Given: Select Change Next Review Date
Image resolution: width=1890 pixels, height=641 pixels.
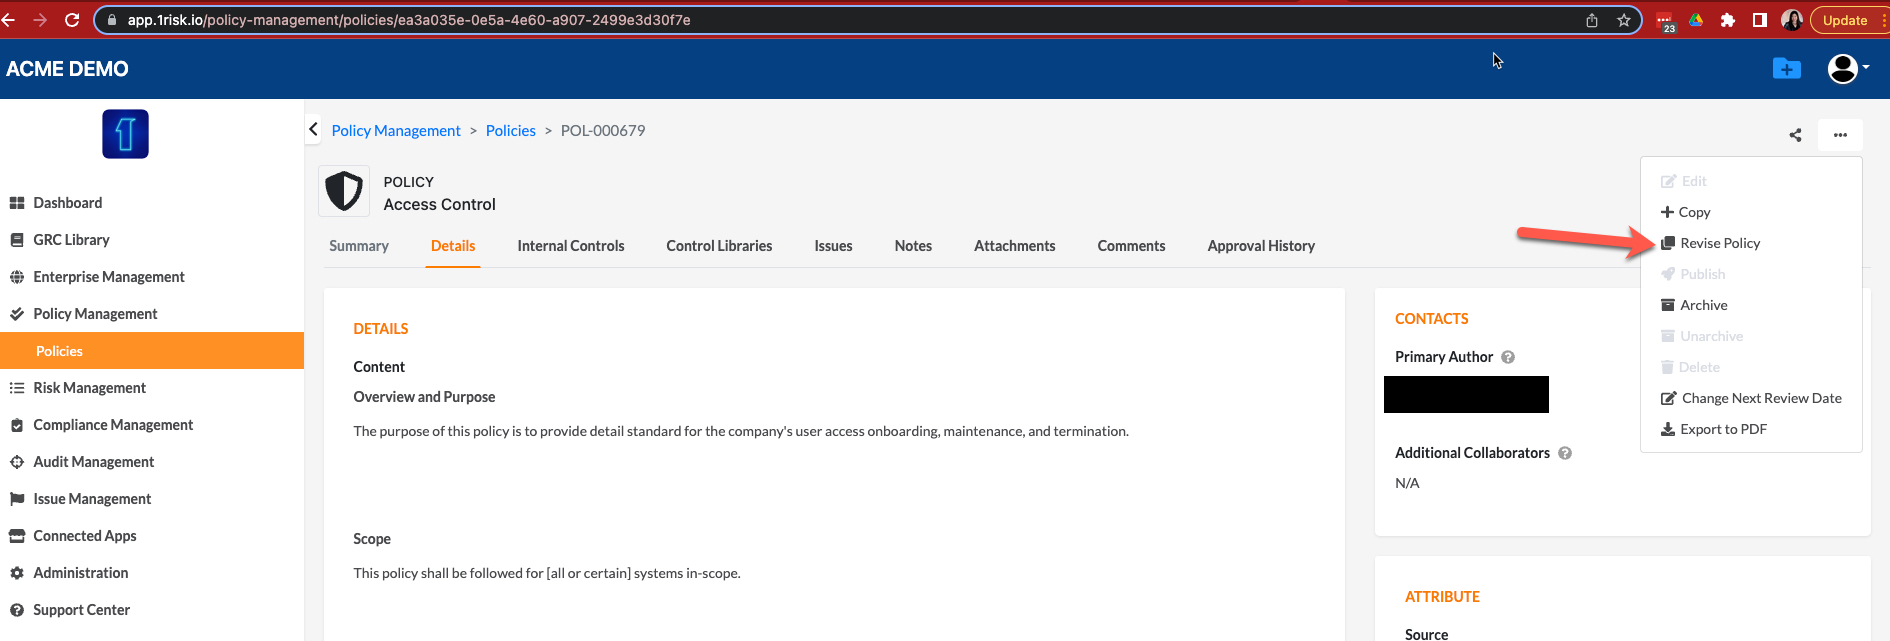Looking at the screenshot, I should (1751, 398).
